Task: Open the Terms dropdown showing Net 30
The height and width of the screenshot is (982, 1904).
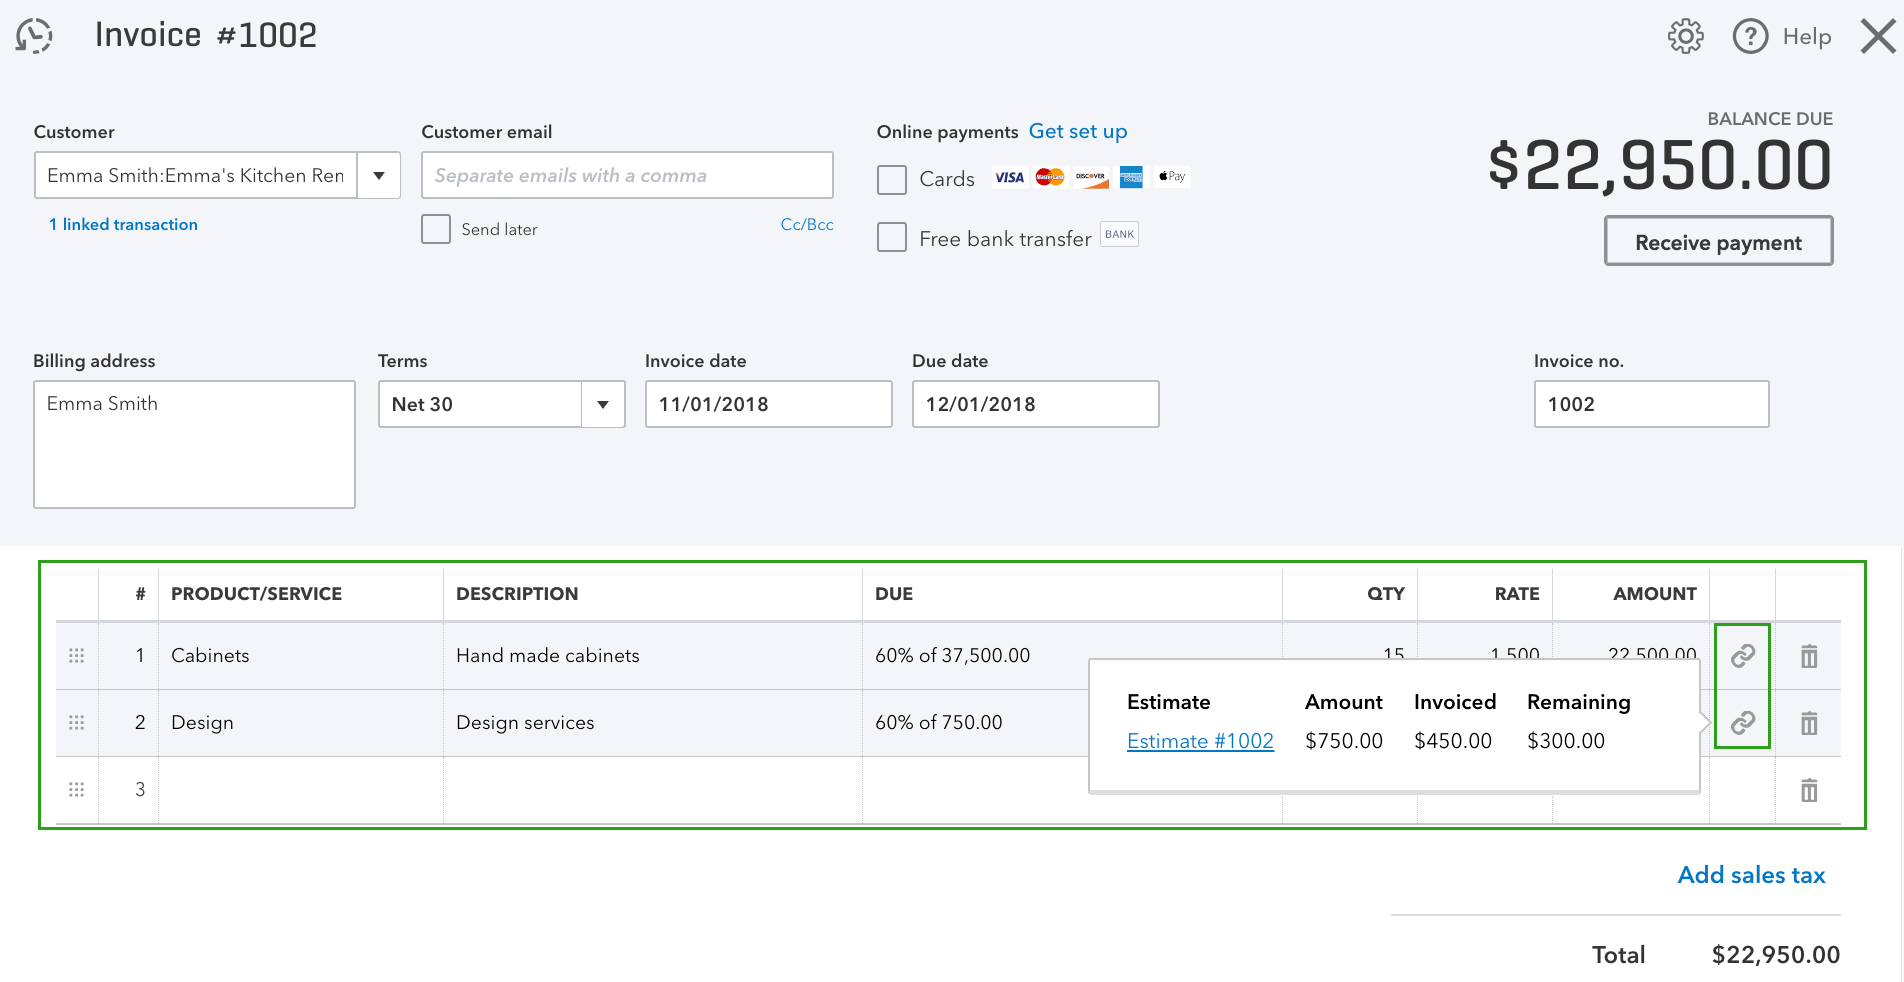Action: (x=601, y=404)
